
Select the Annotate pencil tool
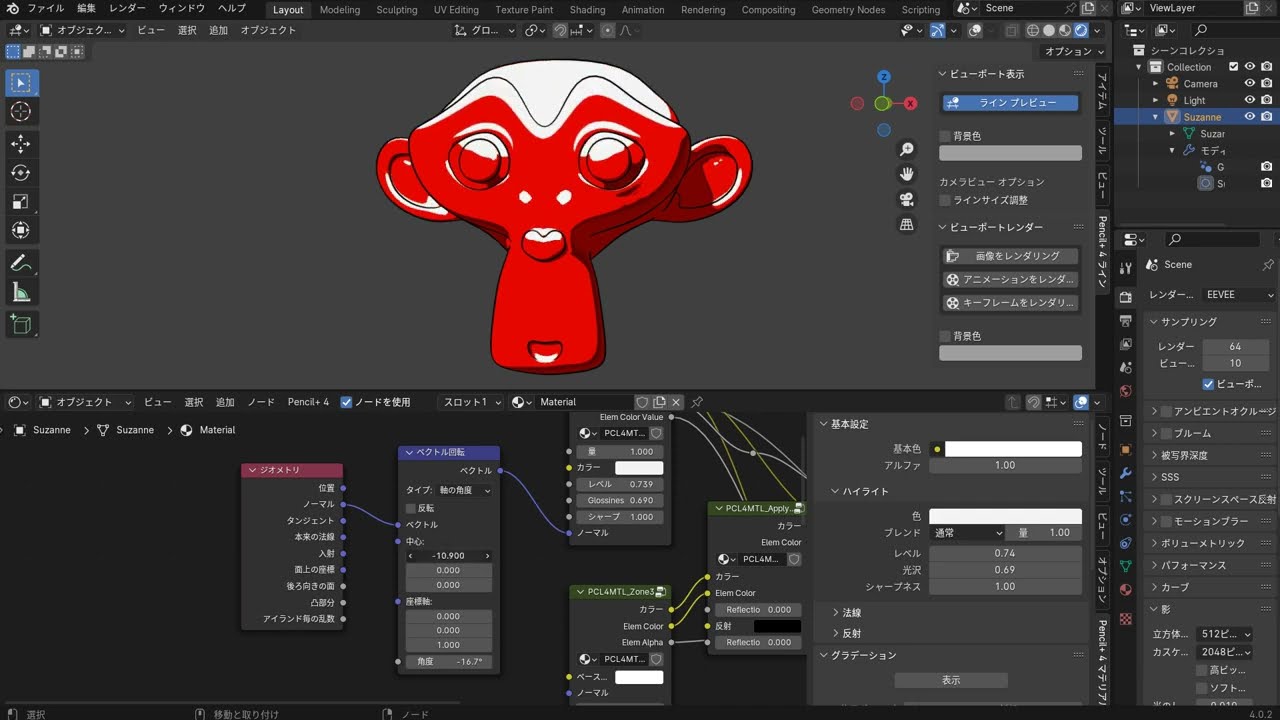20,263
